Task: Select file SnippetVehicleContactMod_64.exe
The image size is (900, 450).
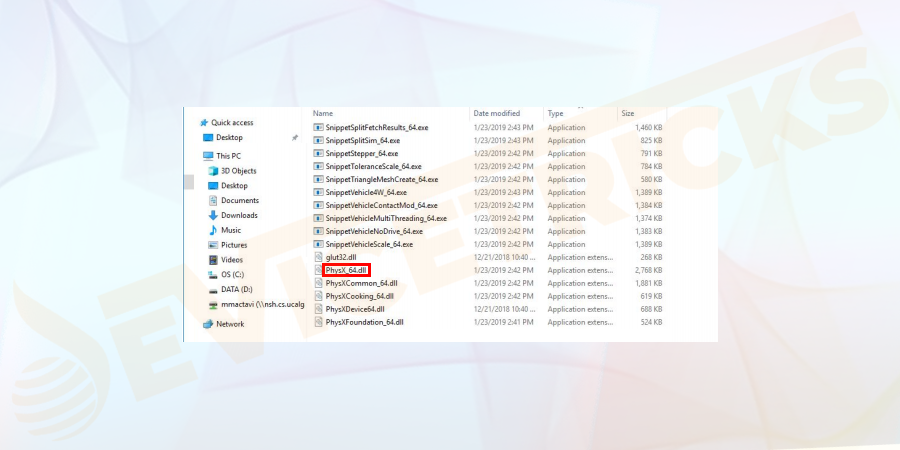Action: [382, 205]
